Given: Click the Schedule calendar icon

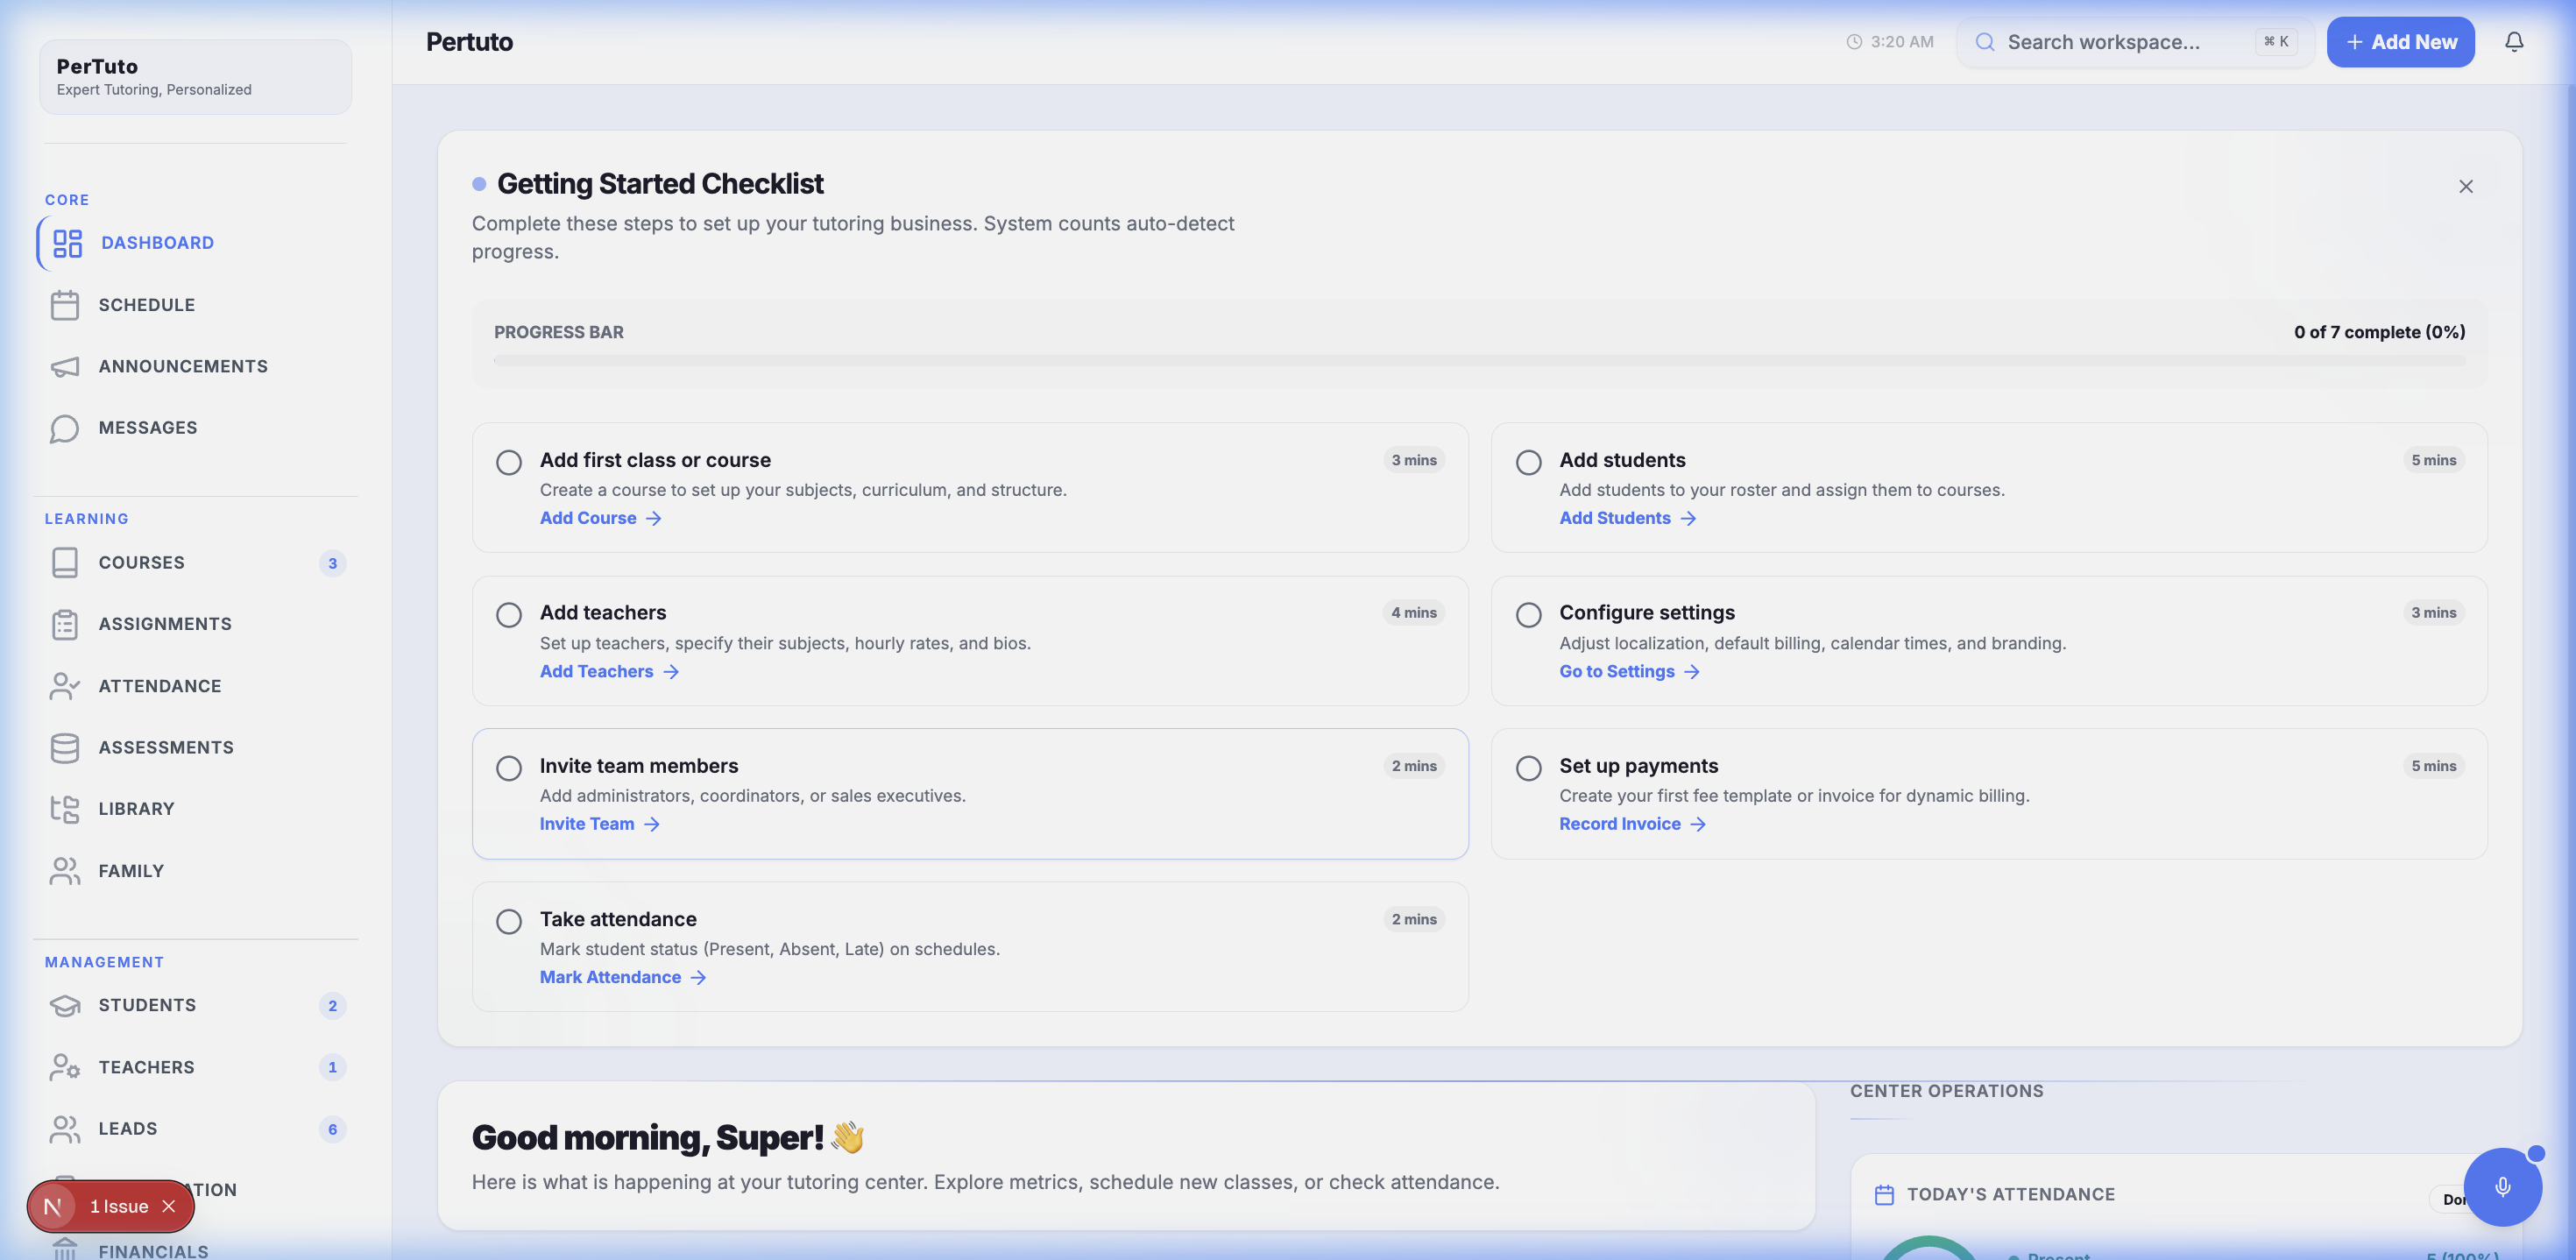Looking at the screenshot, I should coord(65,305).
